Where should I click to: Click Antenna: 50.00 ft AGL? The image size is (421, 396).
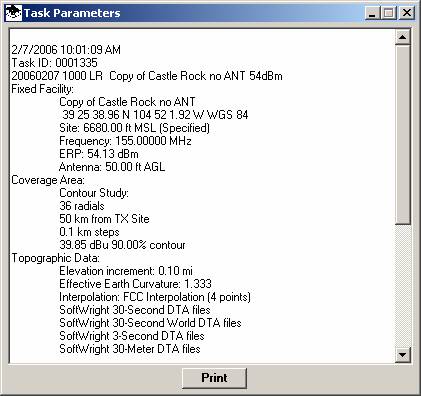[112, 167]
